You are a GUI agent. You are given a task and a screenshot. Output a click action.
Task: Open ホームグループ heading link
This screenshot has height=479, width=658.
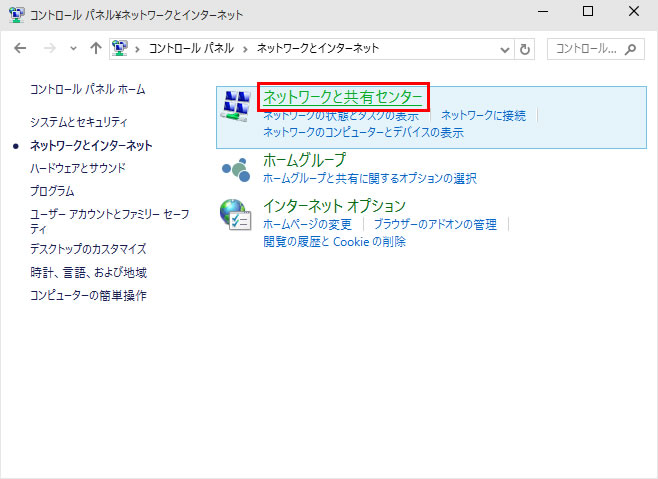(x=304, y=160)
